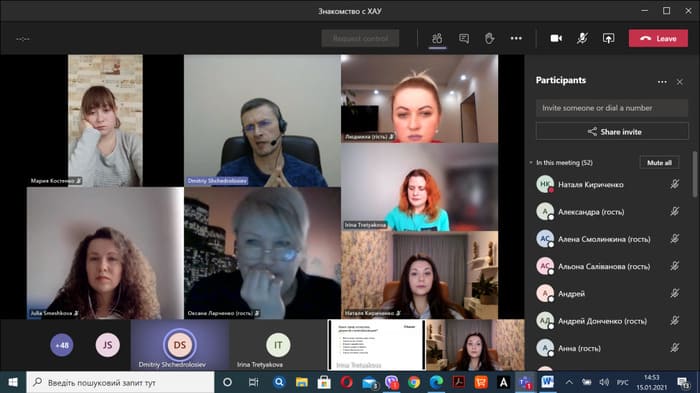Click the Leave call button
Viewport: 700px width, 393px height.
[x=658, y=38]
